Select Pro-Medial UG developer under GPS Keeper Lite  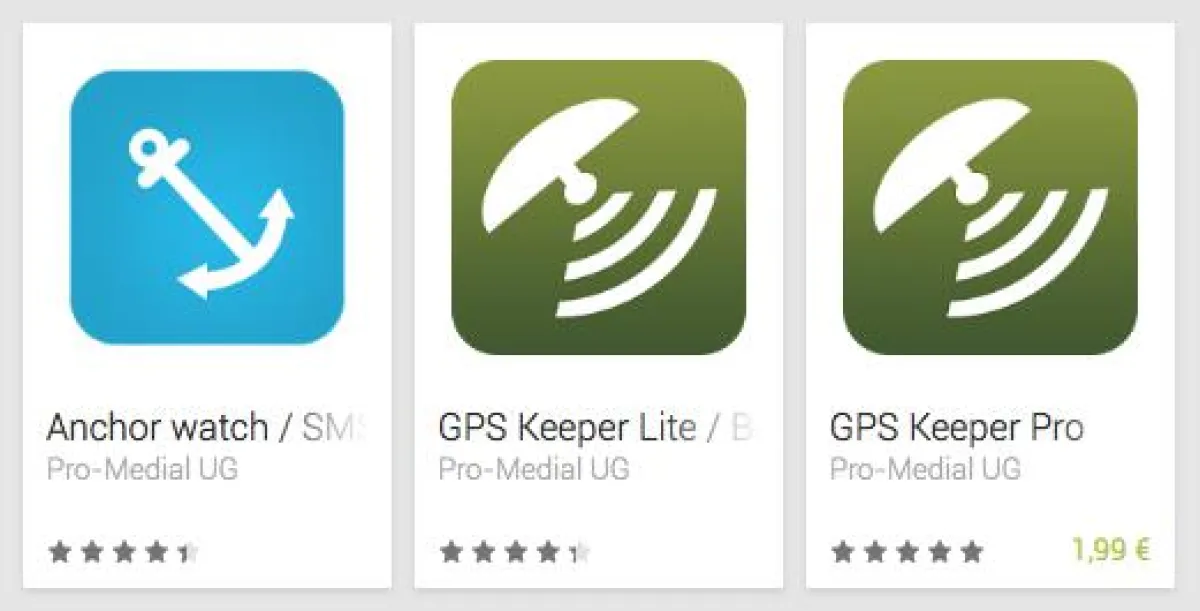[x=535, y=469]
